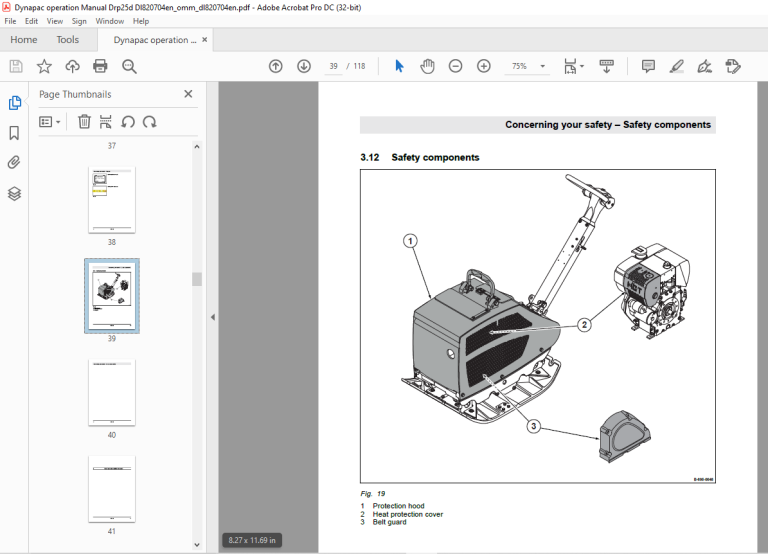Open the Add comment tool

(x=648, y=66)
